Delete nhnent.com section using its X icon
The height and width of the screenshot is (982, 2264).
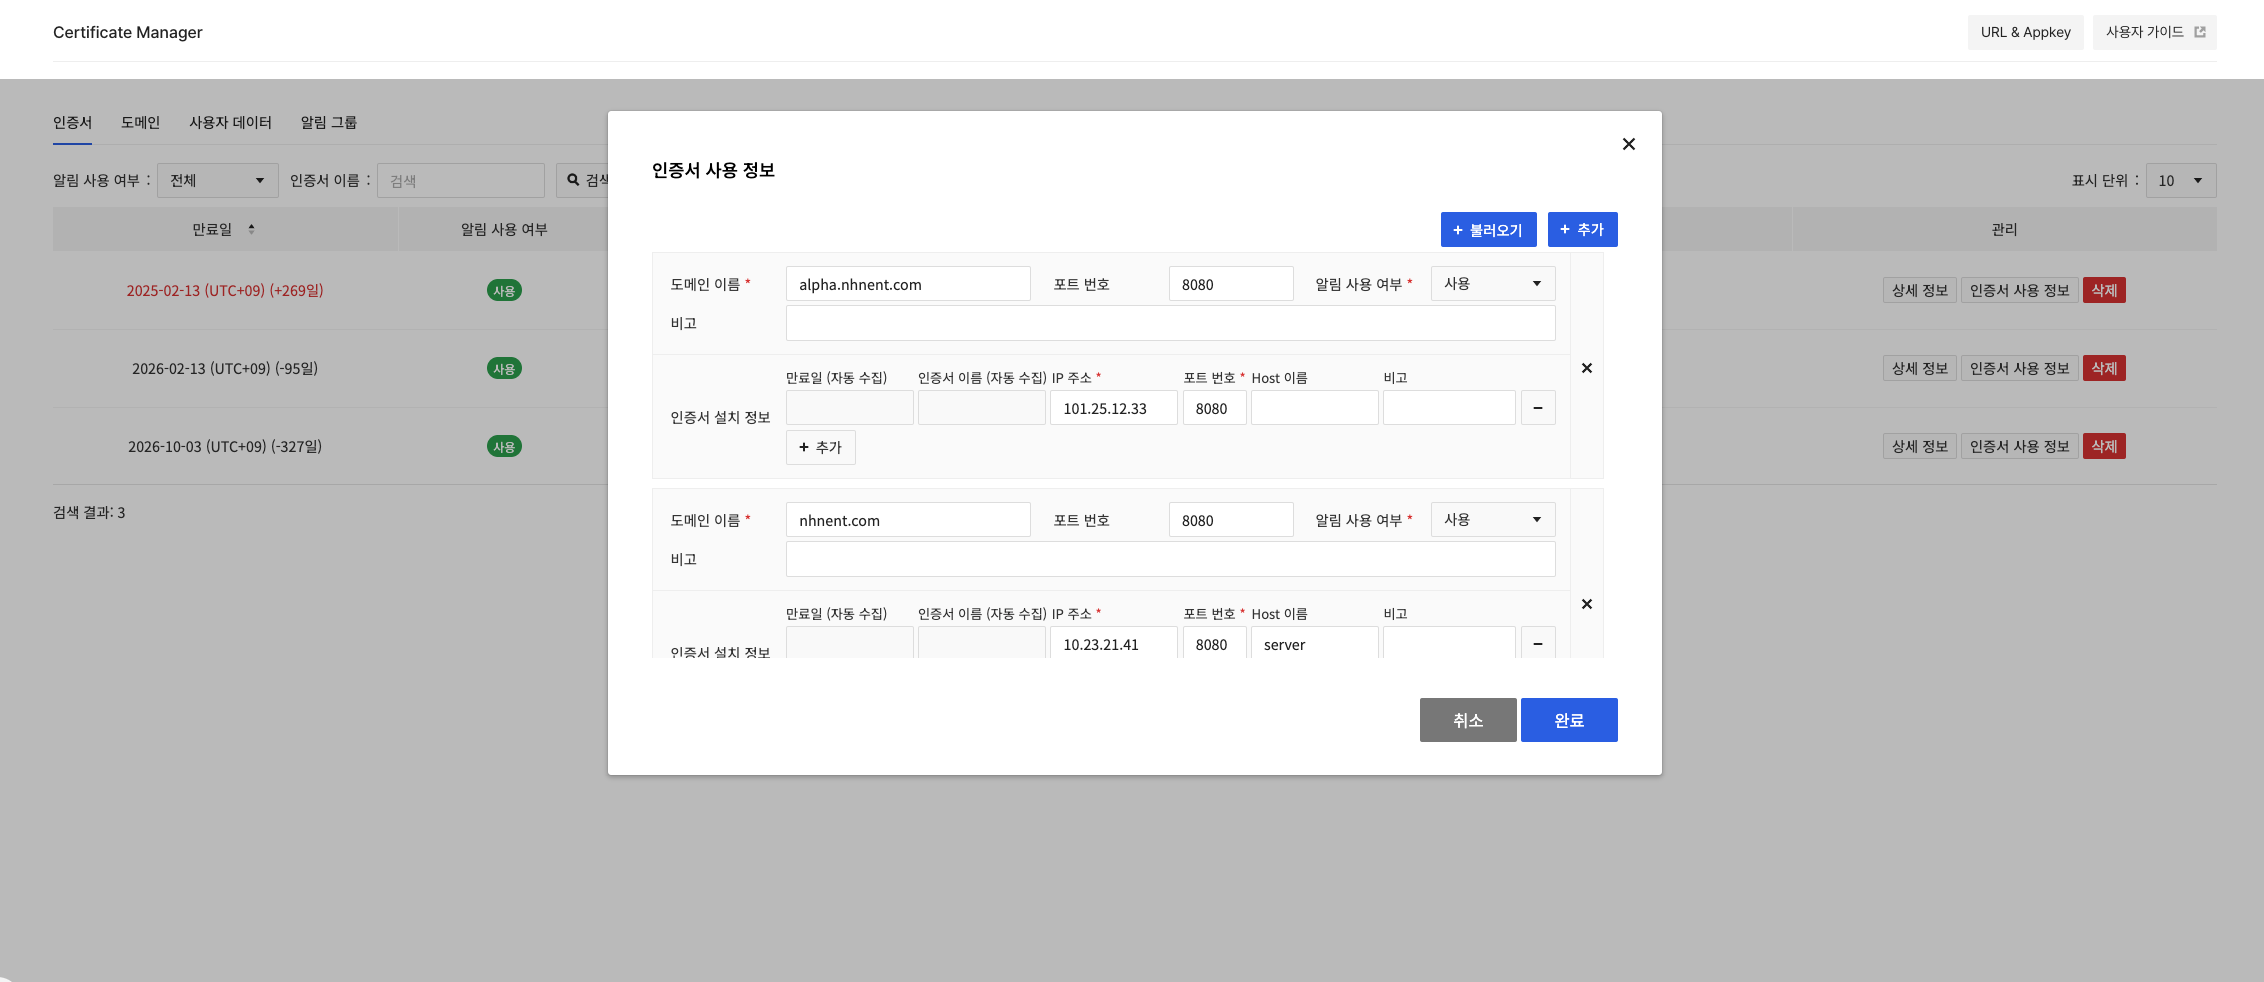[1587, 604]
